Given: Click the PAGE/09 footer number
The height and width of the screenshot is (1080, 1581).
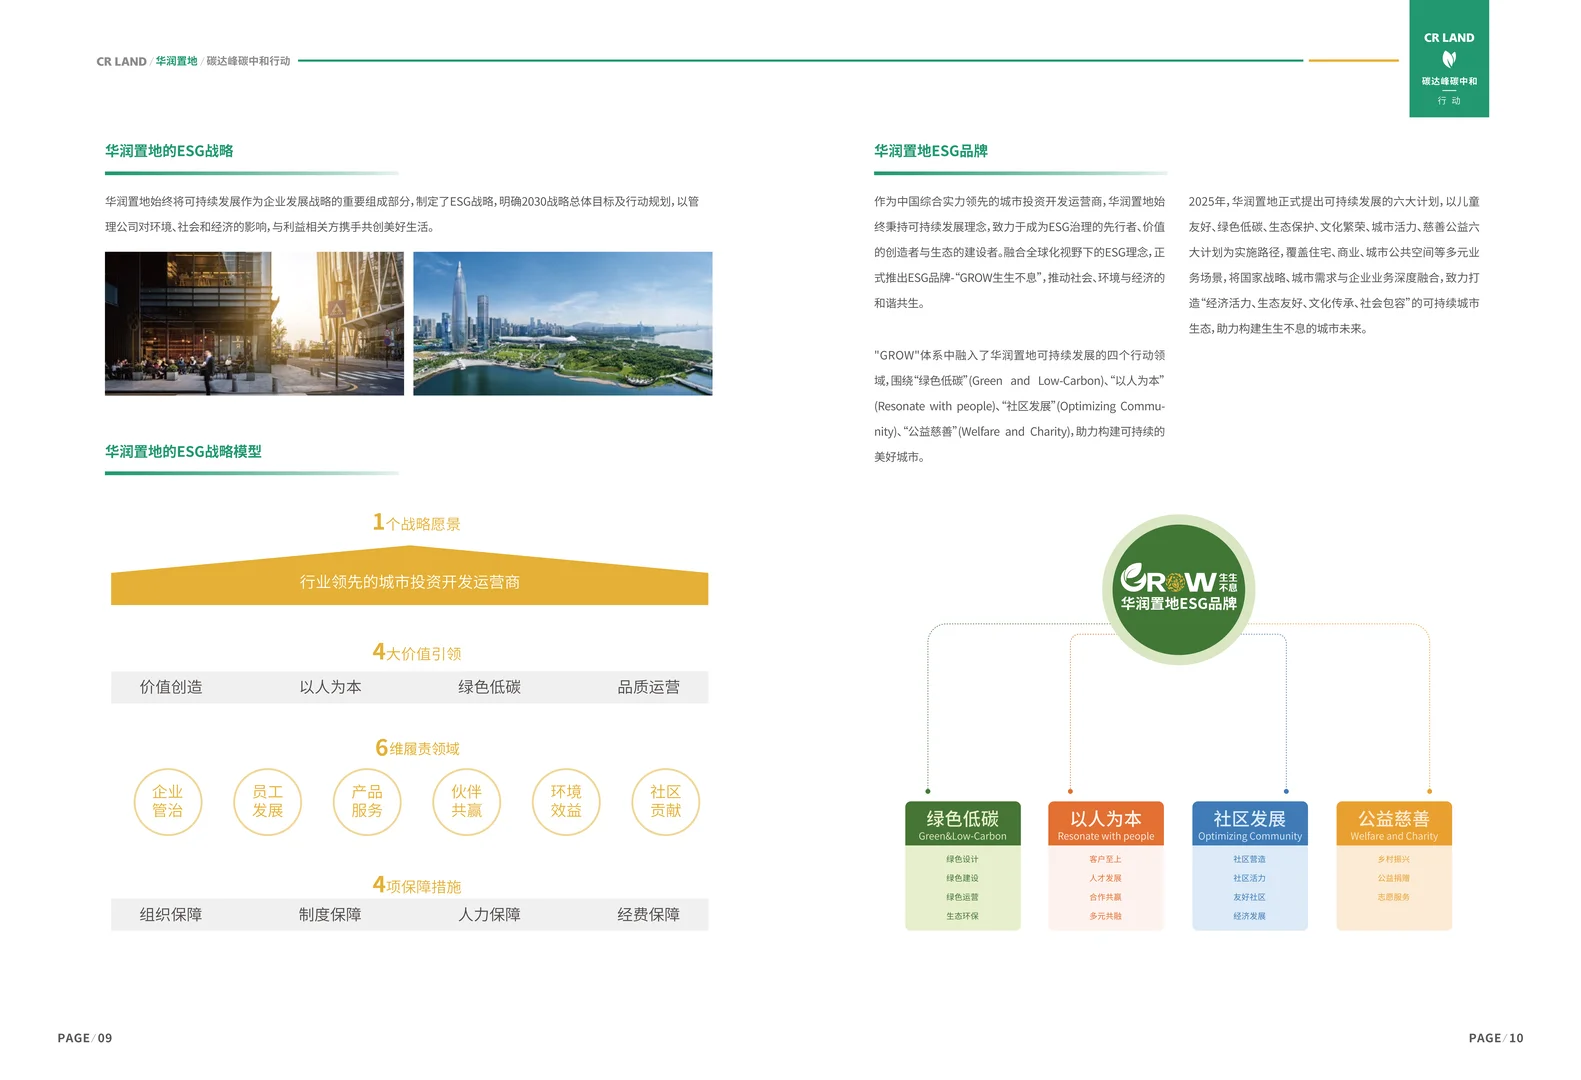Looking at the screenshot, I should [x=85, y=1038].
